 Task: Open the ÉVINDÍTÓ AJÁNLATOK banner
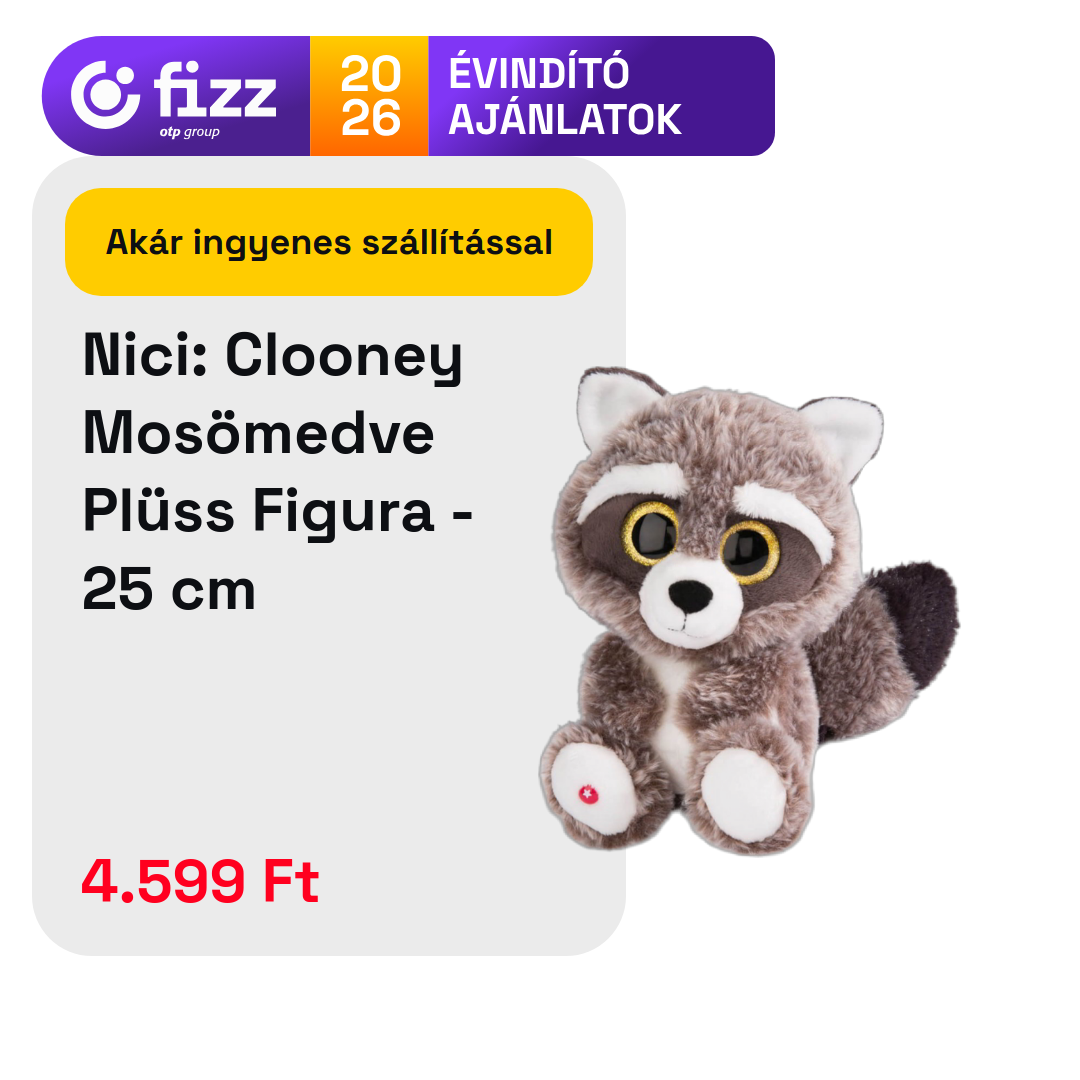(x=408, y=96)
